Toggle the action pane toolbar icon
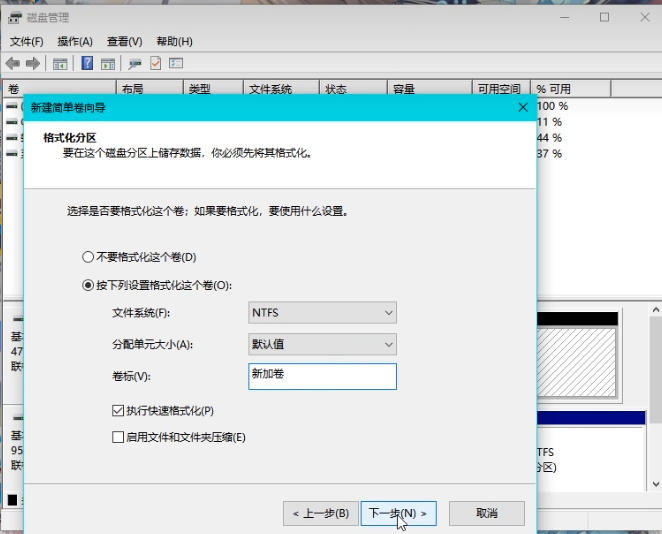This screenshot has width=662, height=534. click(x=108, y=64)
